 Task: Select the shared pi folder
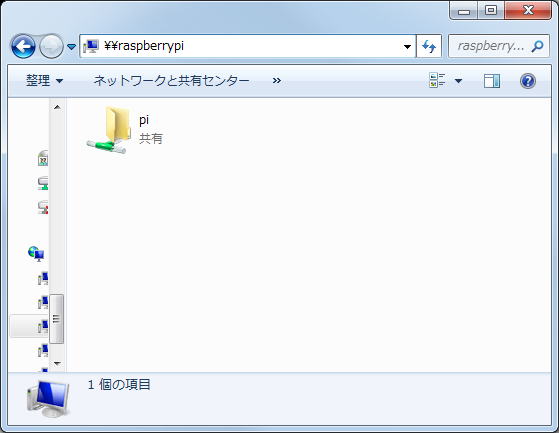pos(125,130)
